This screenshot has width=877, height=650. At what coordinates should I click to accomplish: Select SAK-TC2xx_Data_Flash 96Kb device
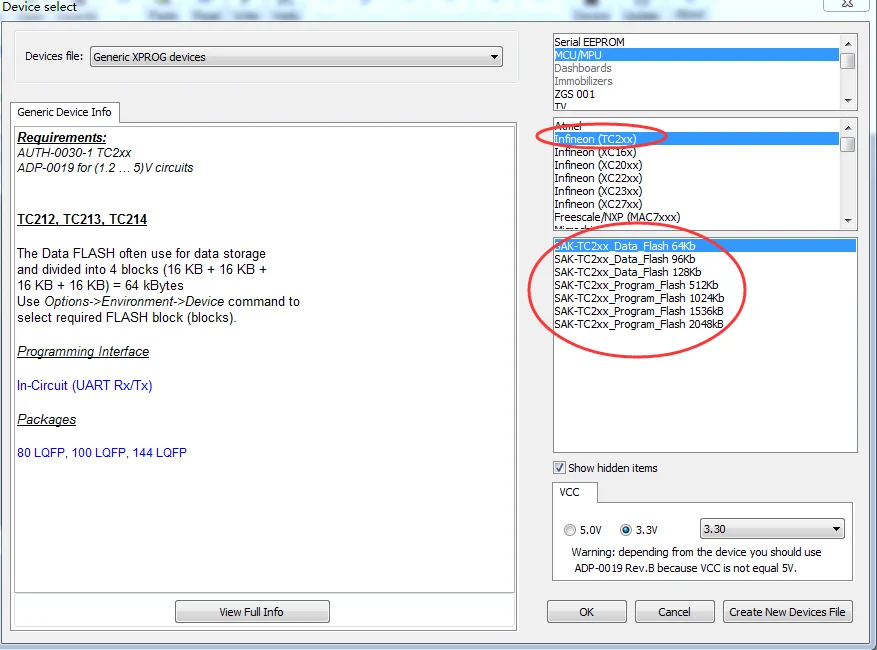[x=705, y=259]
